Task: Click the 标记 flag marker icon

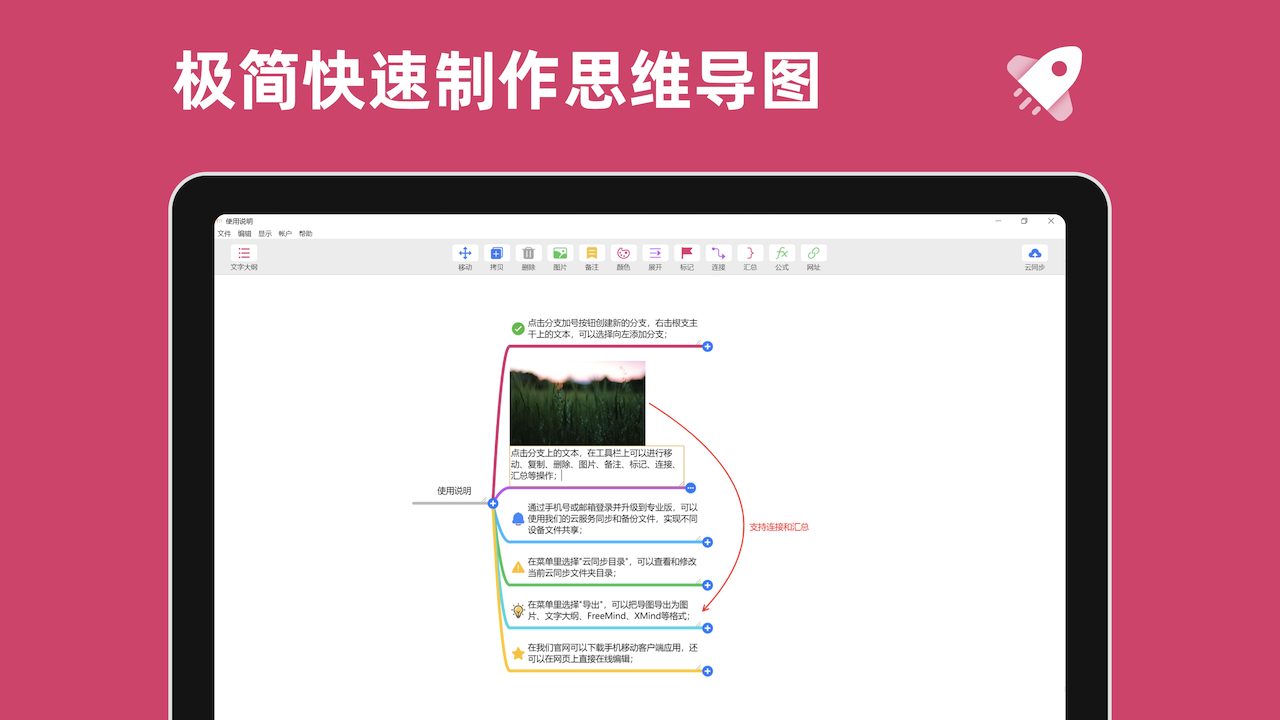Action: (x=686, y=254)
